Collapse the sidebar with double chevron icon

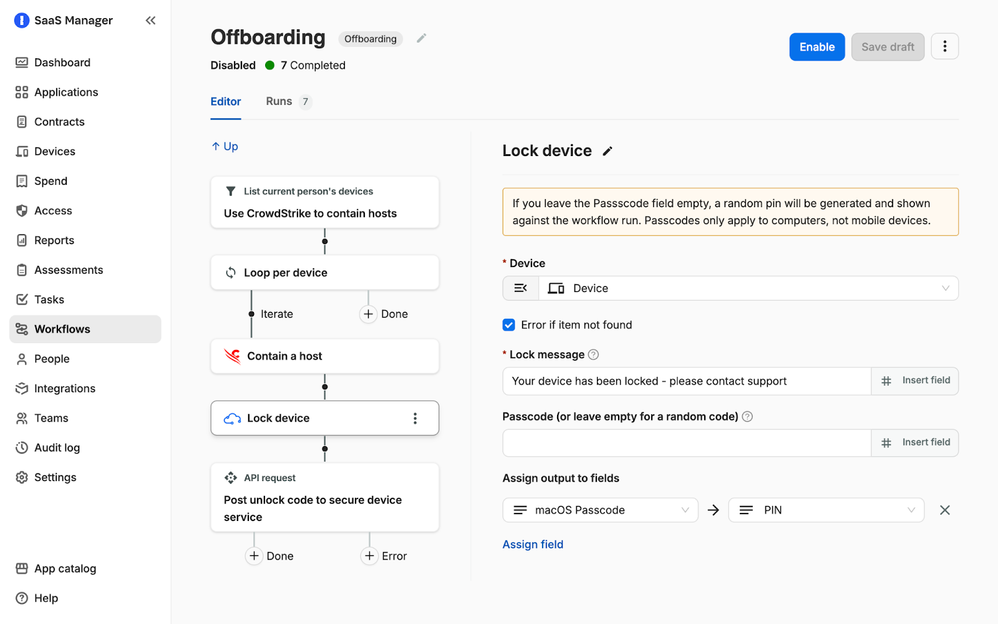(150, 20)
